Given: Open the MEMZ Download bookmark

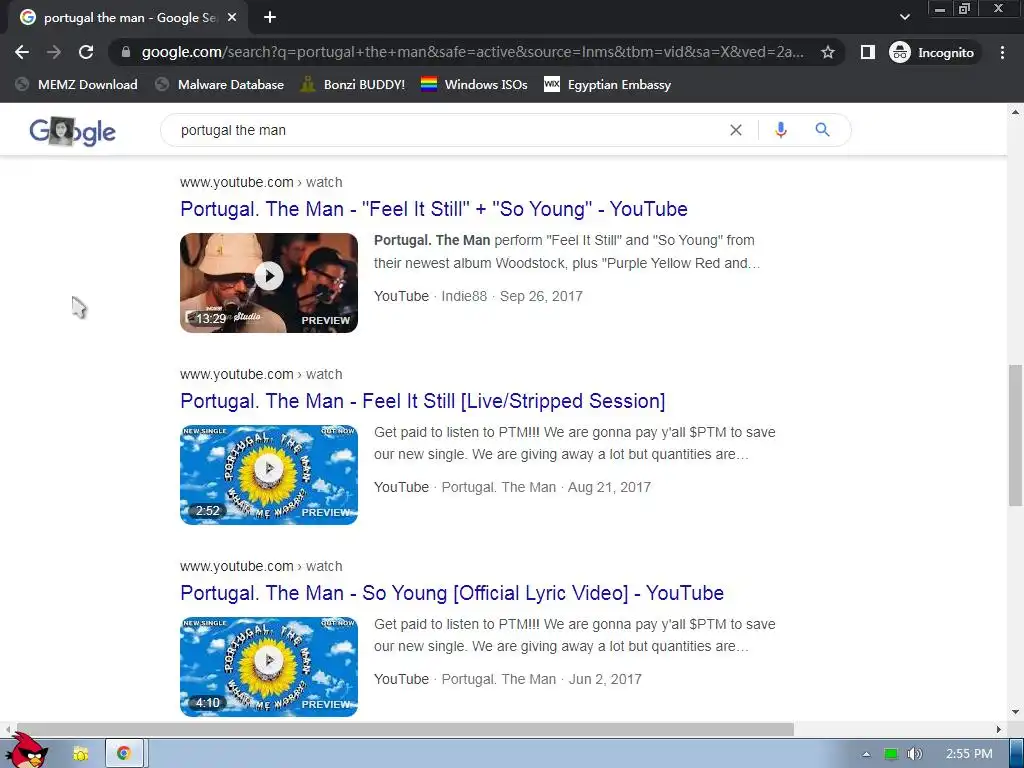Looking at the screenshot, I should click(x=77, y=84).
